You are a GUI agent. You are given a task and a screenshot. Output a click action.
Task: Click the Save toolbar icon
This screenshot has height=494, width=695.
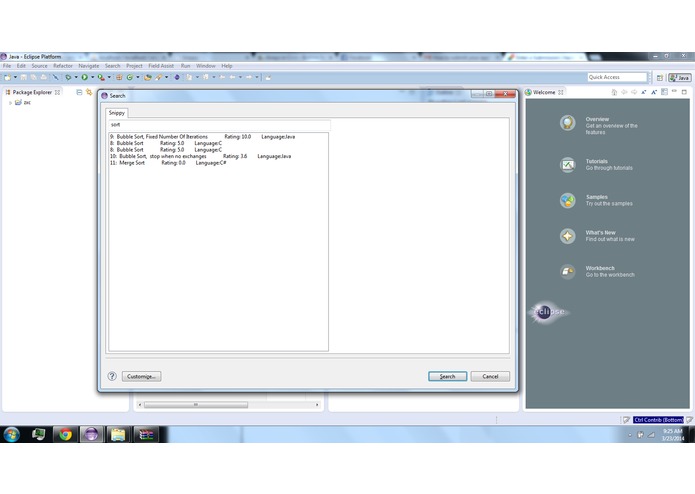click(24, 77)
